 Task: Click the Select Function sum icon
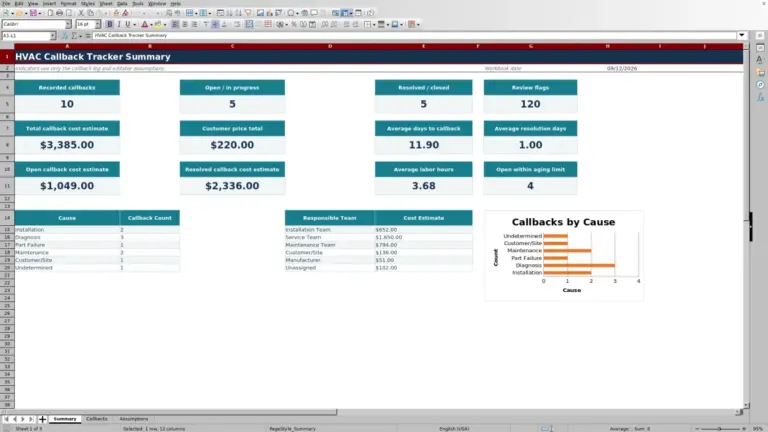point(74,35)
